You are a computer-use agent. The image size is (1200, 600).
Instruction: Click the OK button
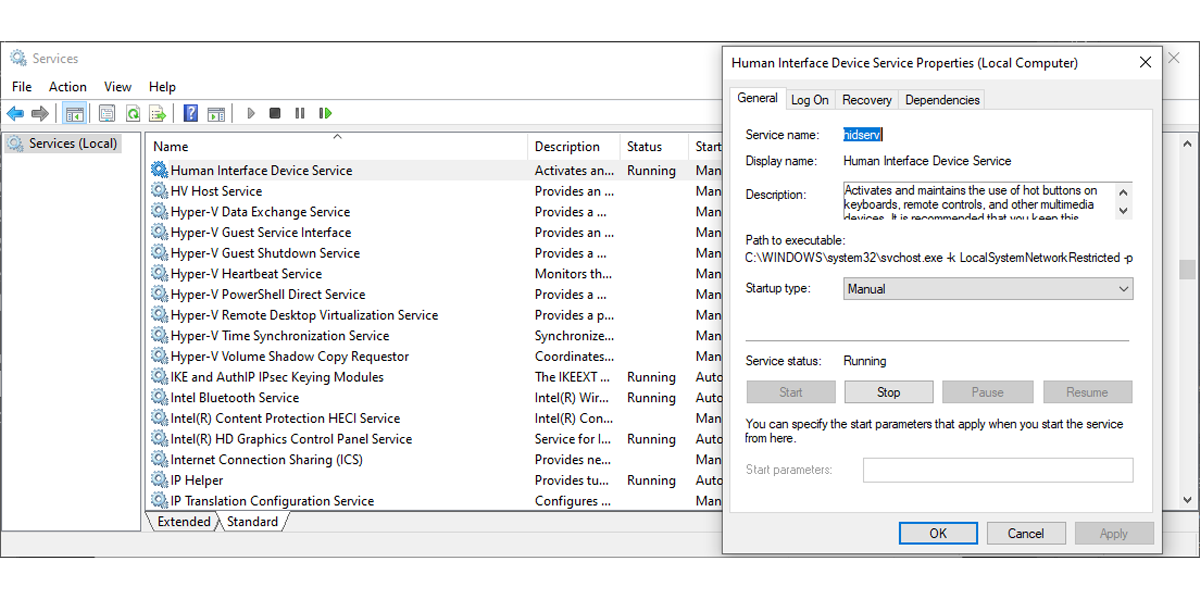pyautogui.click(x=938, y=533)
